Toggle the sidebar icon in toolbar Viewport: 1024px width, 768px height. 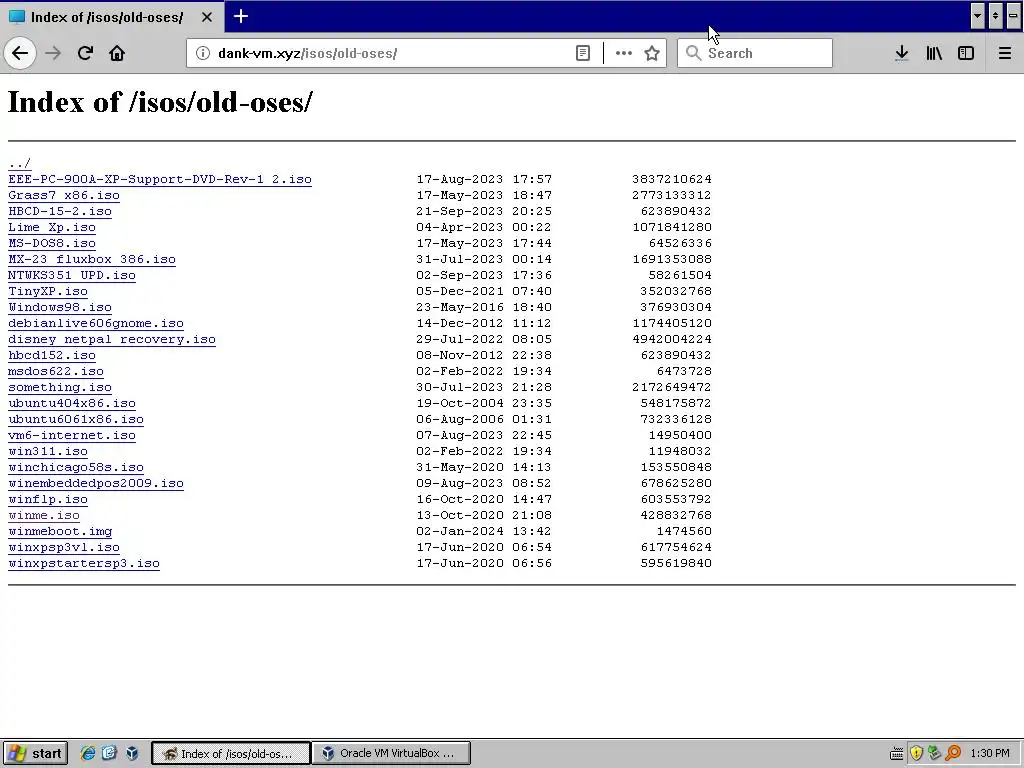(x=966, y=53)
